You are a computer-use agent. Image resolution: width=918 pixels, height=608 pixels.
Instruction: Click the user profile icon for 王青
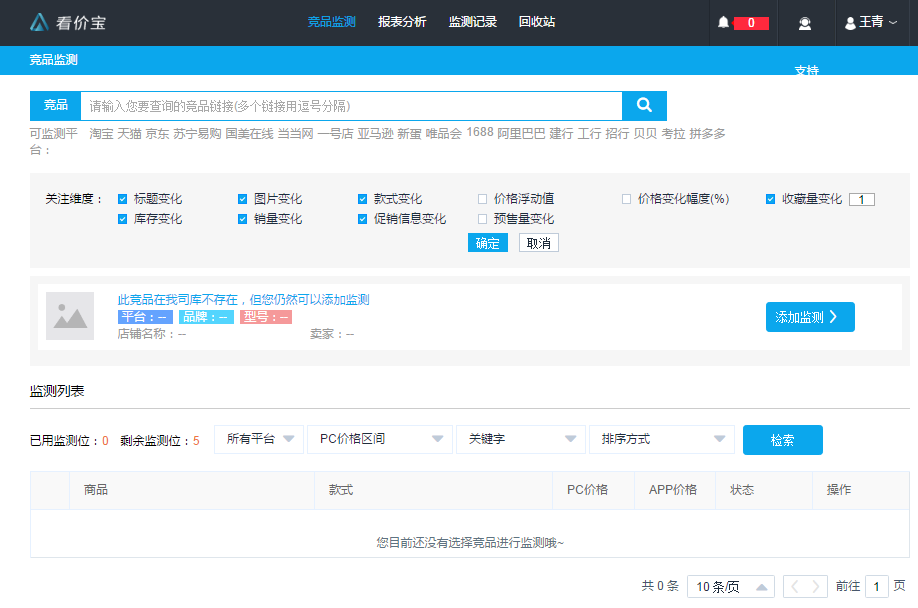[850, 23]
